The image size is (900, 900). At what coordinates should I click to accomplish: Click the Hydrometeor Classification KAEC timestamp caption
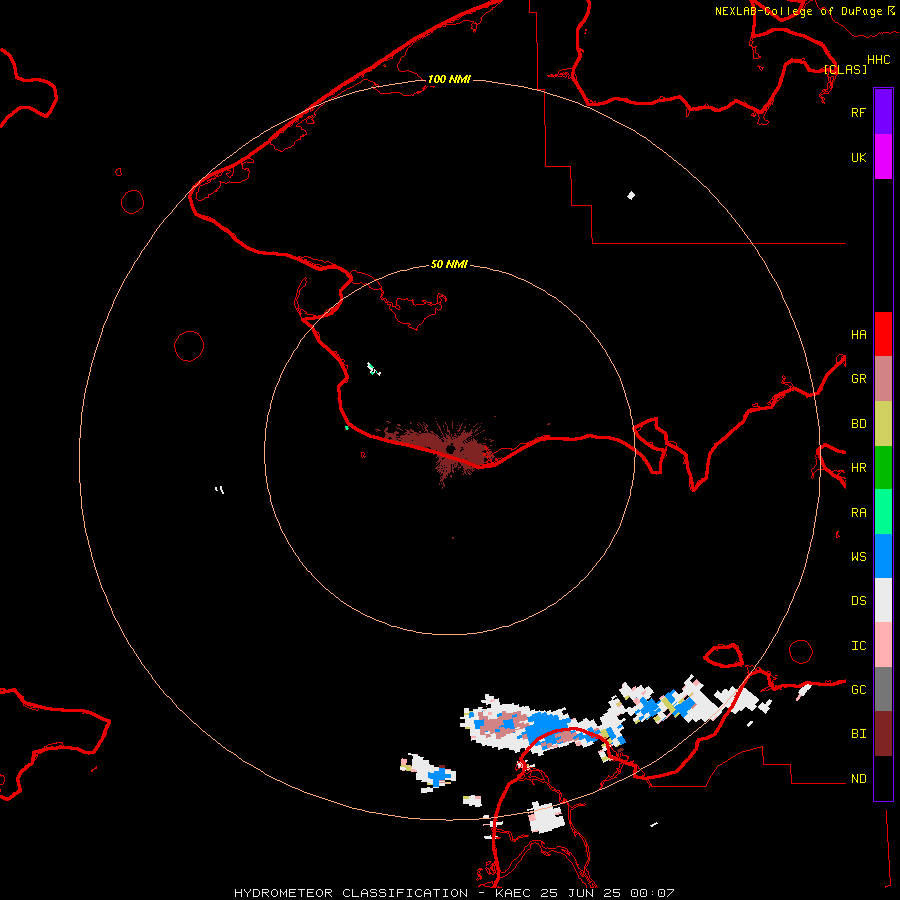click(x=454, y=893)
